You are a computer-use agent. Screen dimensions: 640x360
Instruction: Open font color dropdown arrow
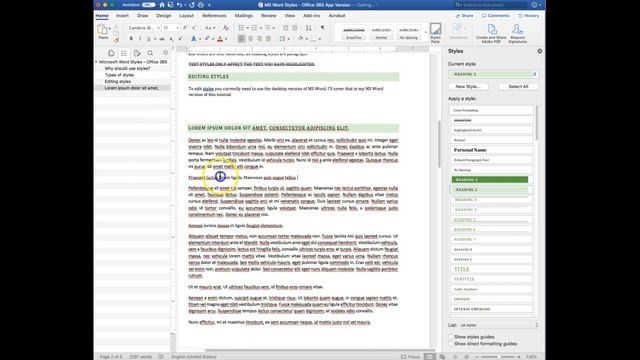tap(226, 39)
